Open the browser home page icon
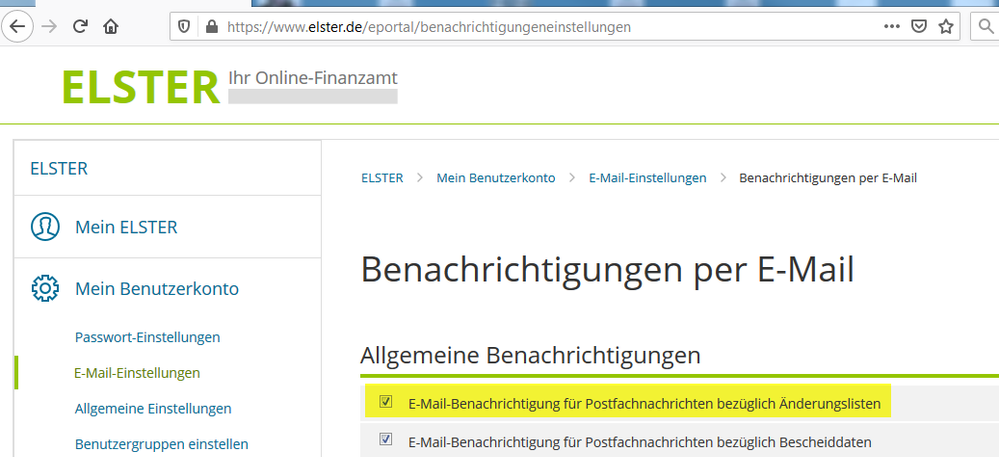Screen dimensions: 999x457 tap(111, 27)
